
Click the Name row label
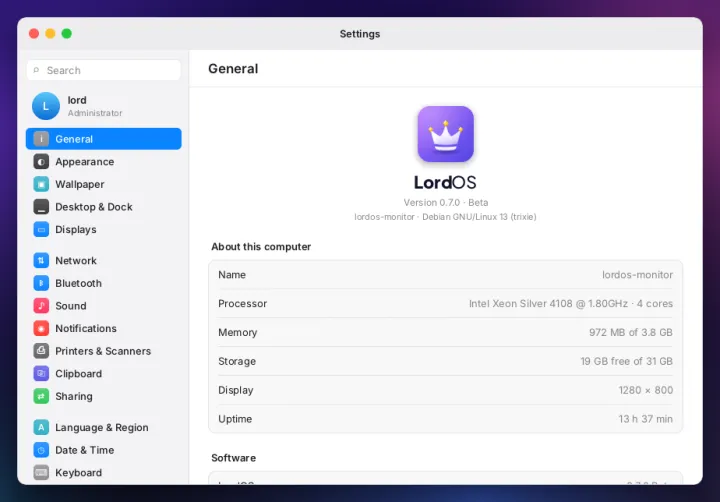(232, 275)
